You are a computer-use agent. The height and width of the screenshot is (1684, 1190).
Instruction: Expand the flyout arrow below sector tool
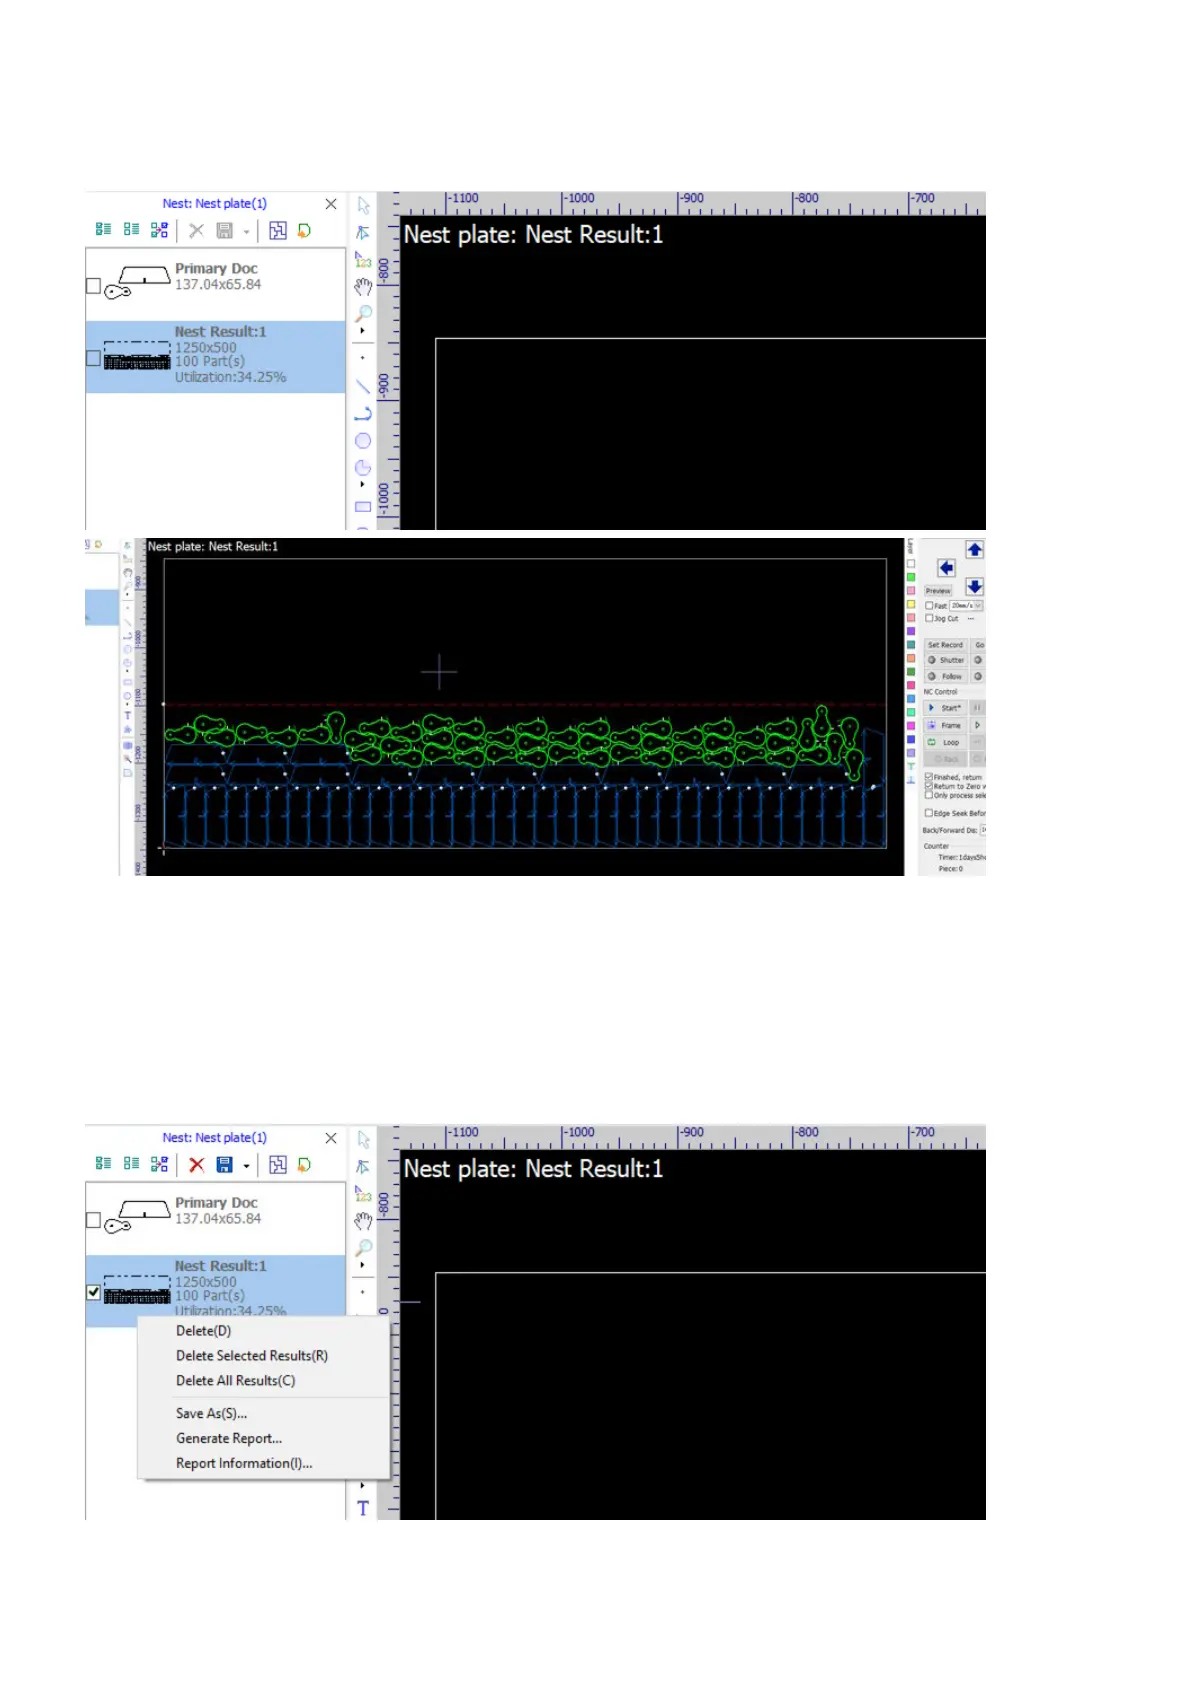[x=362, y=484]
